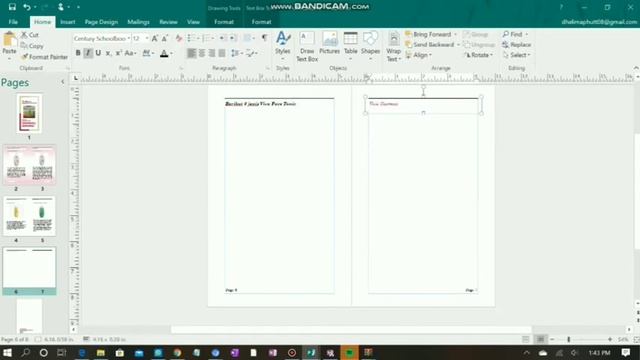640x360 pixels.
Task: Open the File tab
Action: [13, 22]
